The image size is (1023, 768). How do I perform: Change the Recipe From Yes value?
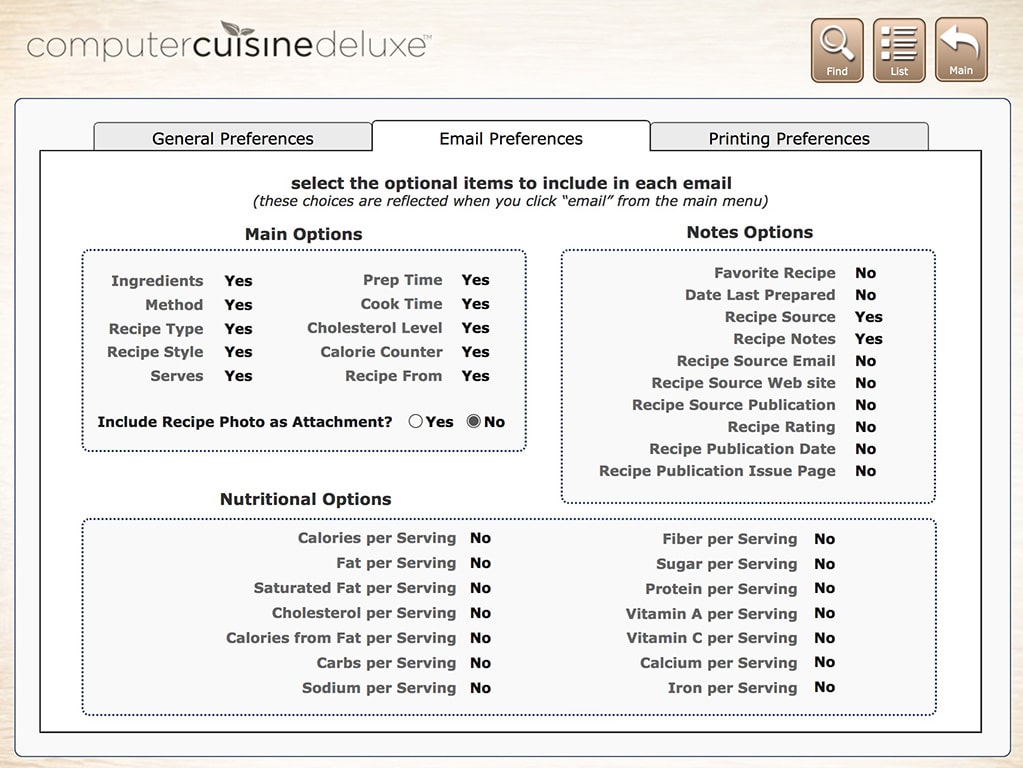click(475, 376)
